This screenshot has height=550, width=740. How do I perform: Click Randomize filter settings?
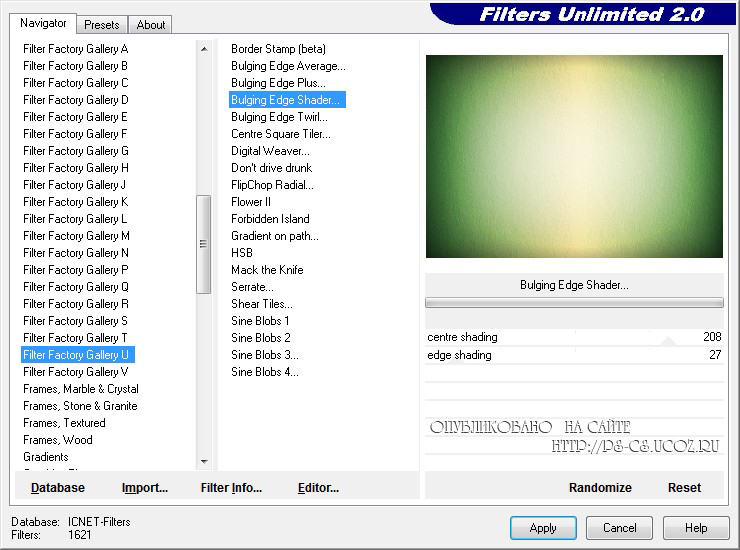(600, 488)
